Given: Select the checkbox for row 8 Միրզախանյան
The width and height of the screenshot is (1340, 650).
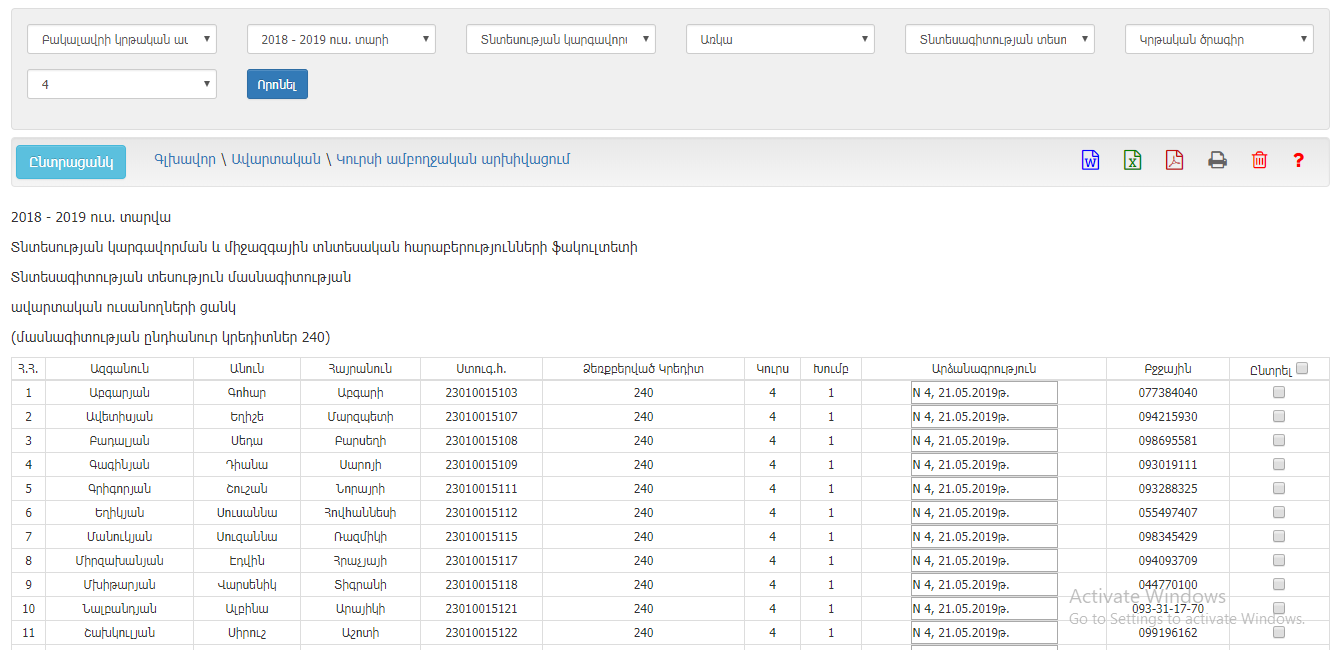Looking at the screenshot, I should click(1278, 561).
